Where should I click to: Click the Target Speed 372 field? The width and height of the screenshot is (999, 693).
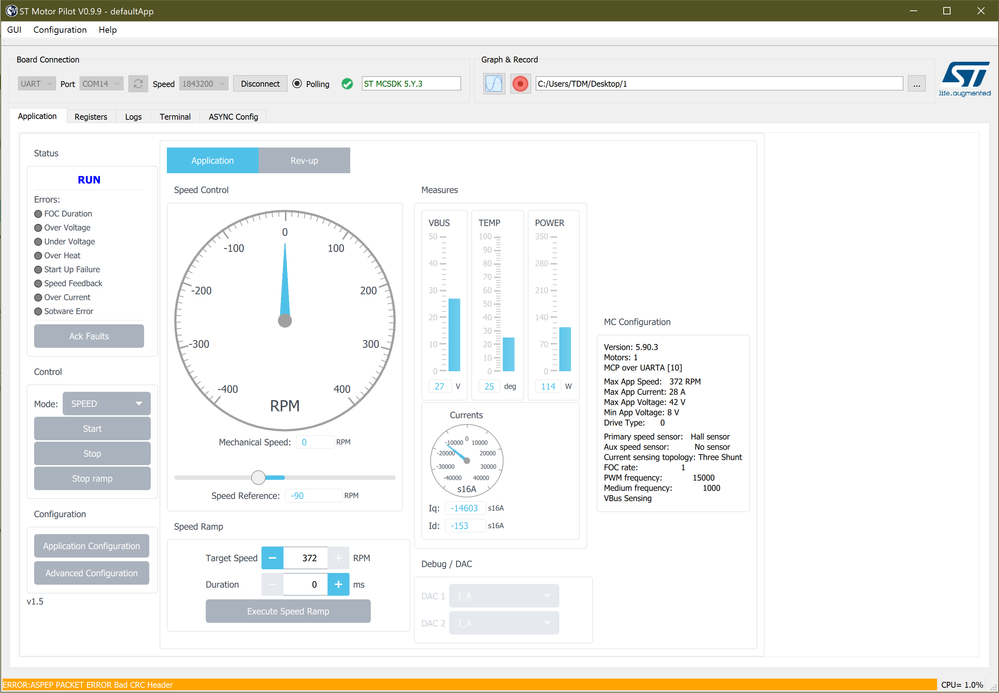(x=306, y=558)
